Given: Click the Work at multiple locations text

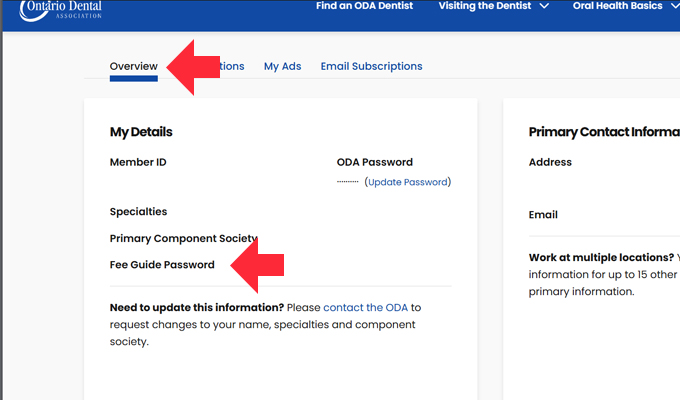Looking at the screenshot, I should (601, 258).
